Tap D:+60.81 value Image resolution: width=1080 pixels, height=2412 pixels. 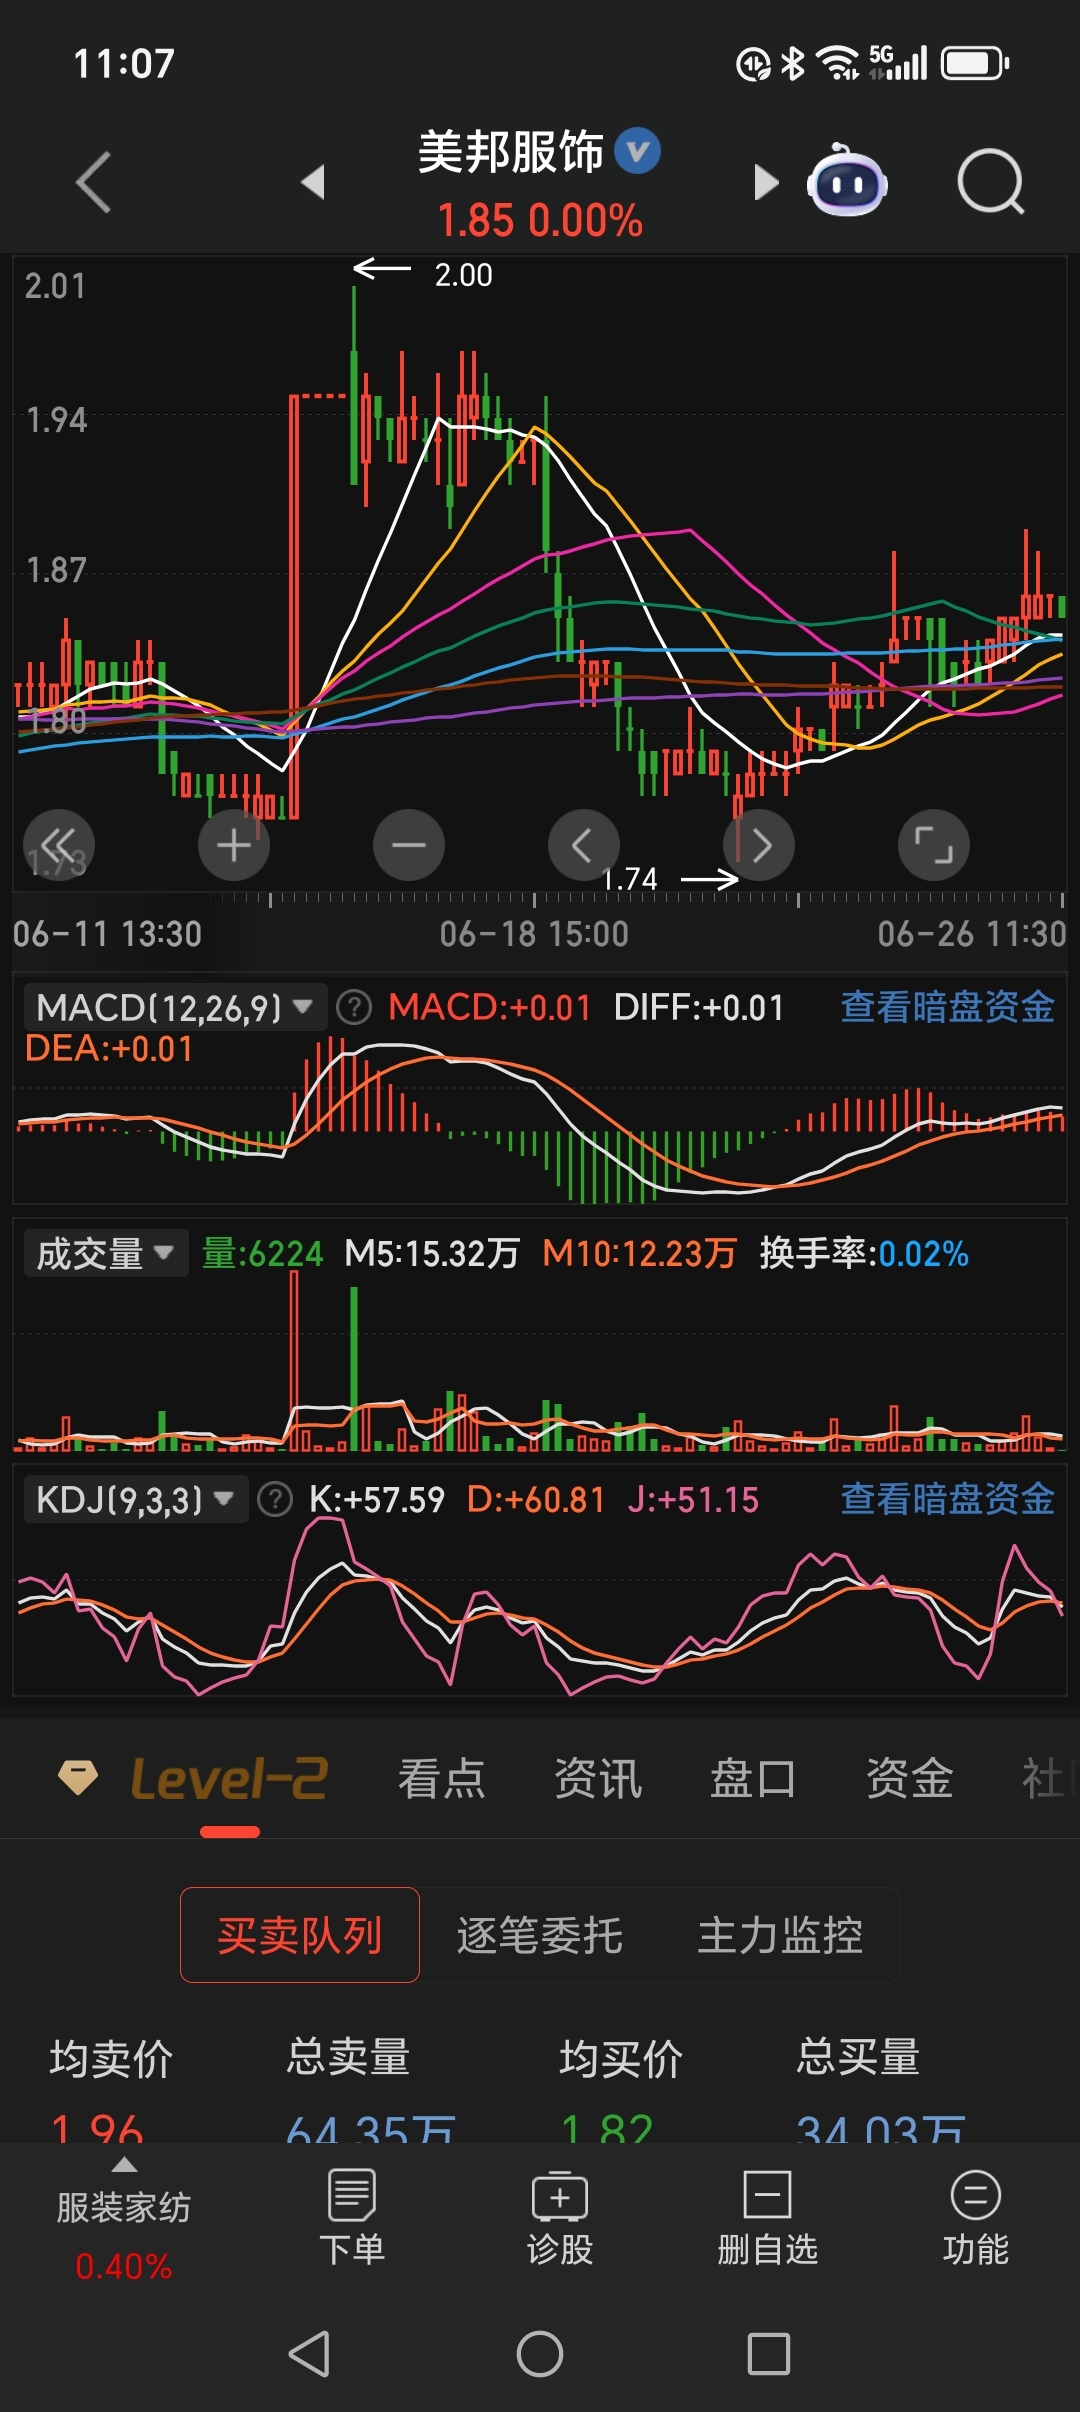[x=536, y=1499]
